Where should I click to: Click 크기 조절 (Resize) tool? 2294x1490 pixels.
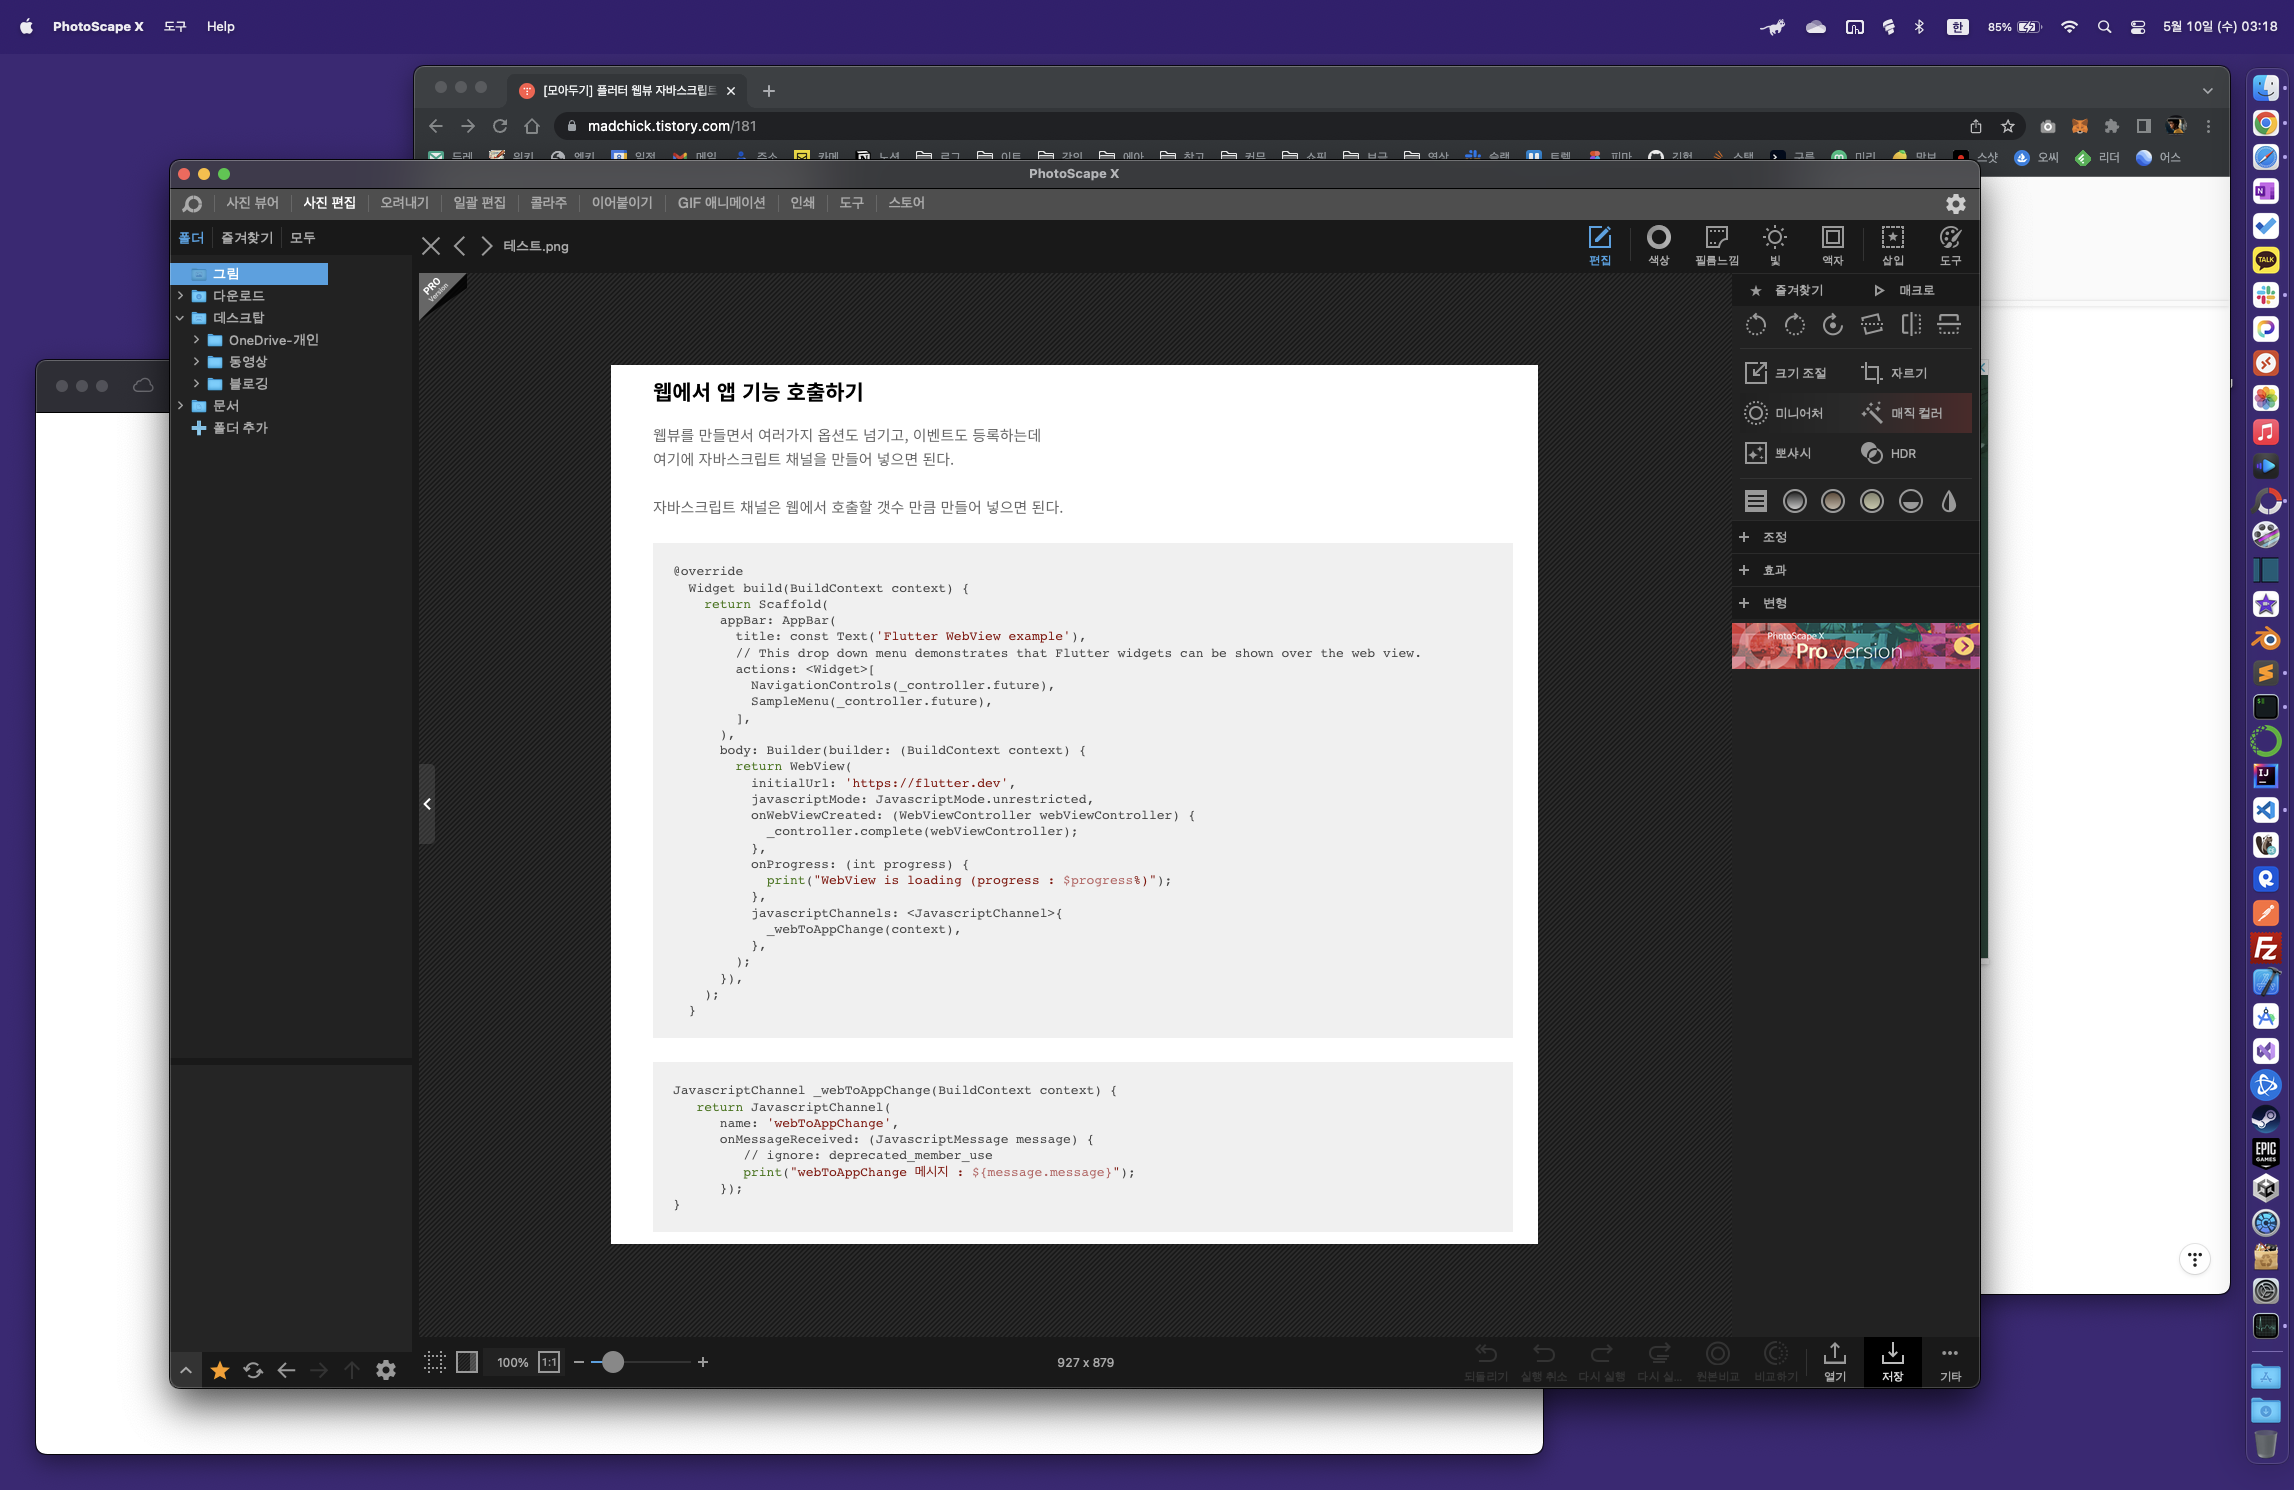1789,373
